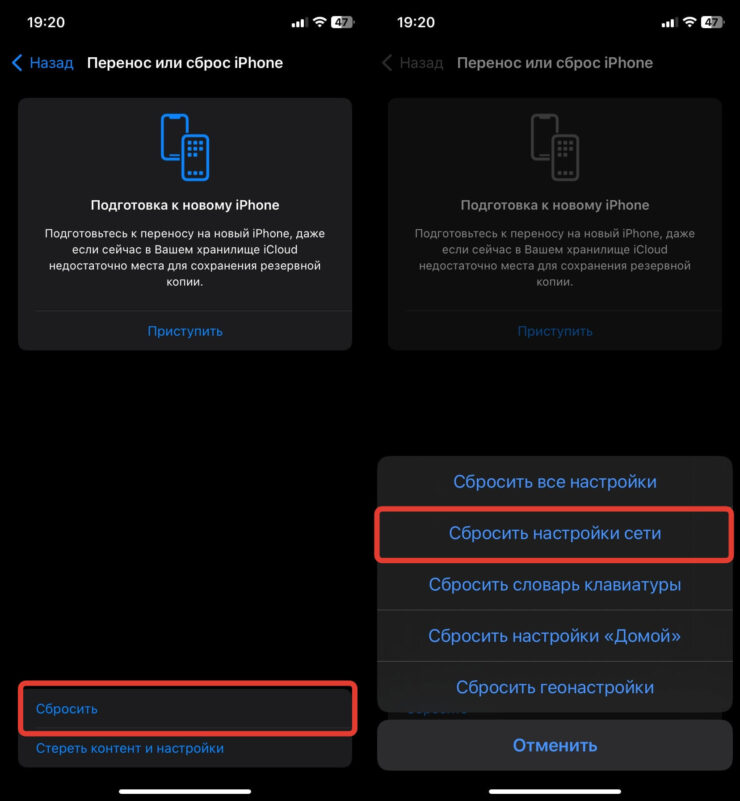Dismiss the sheet with "Отменить"
740x801 pixels.
(555, 745)
